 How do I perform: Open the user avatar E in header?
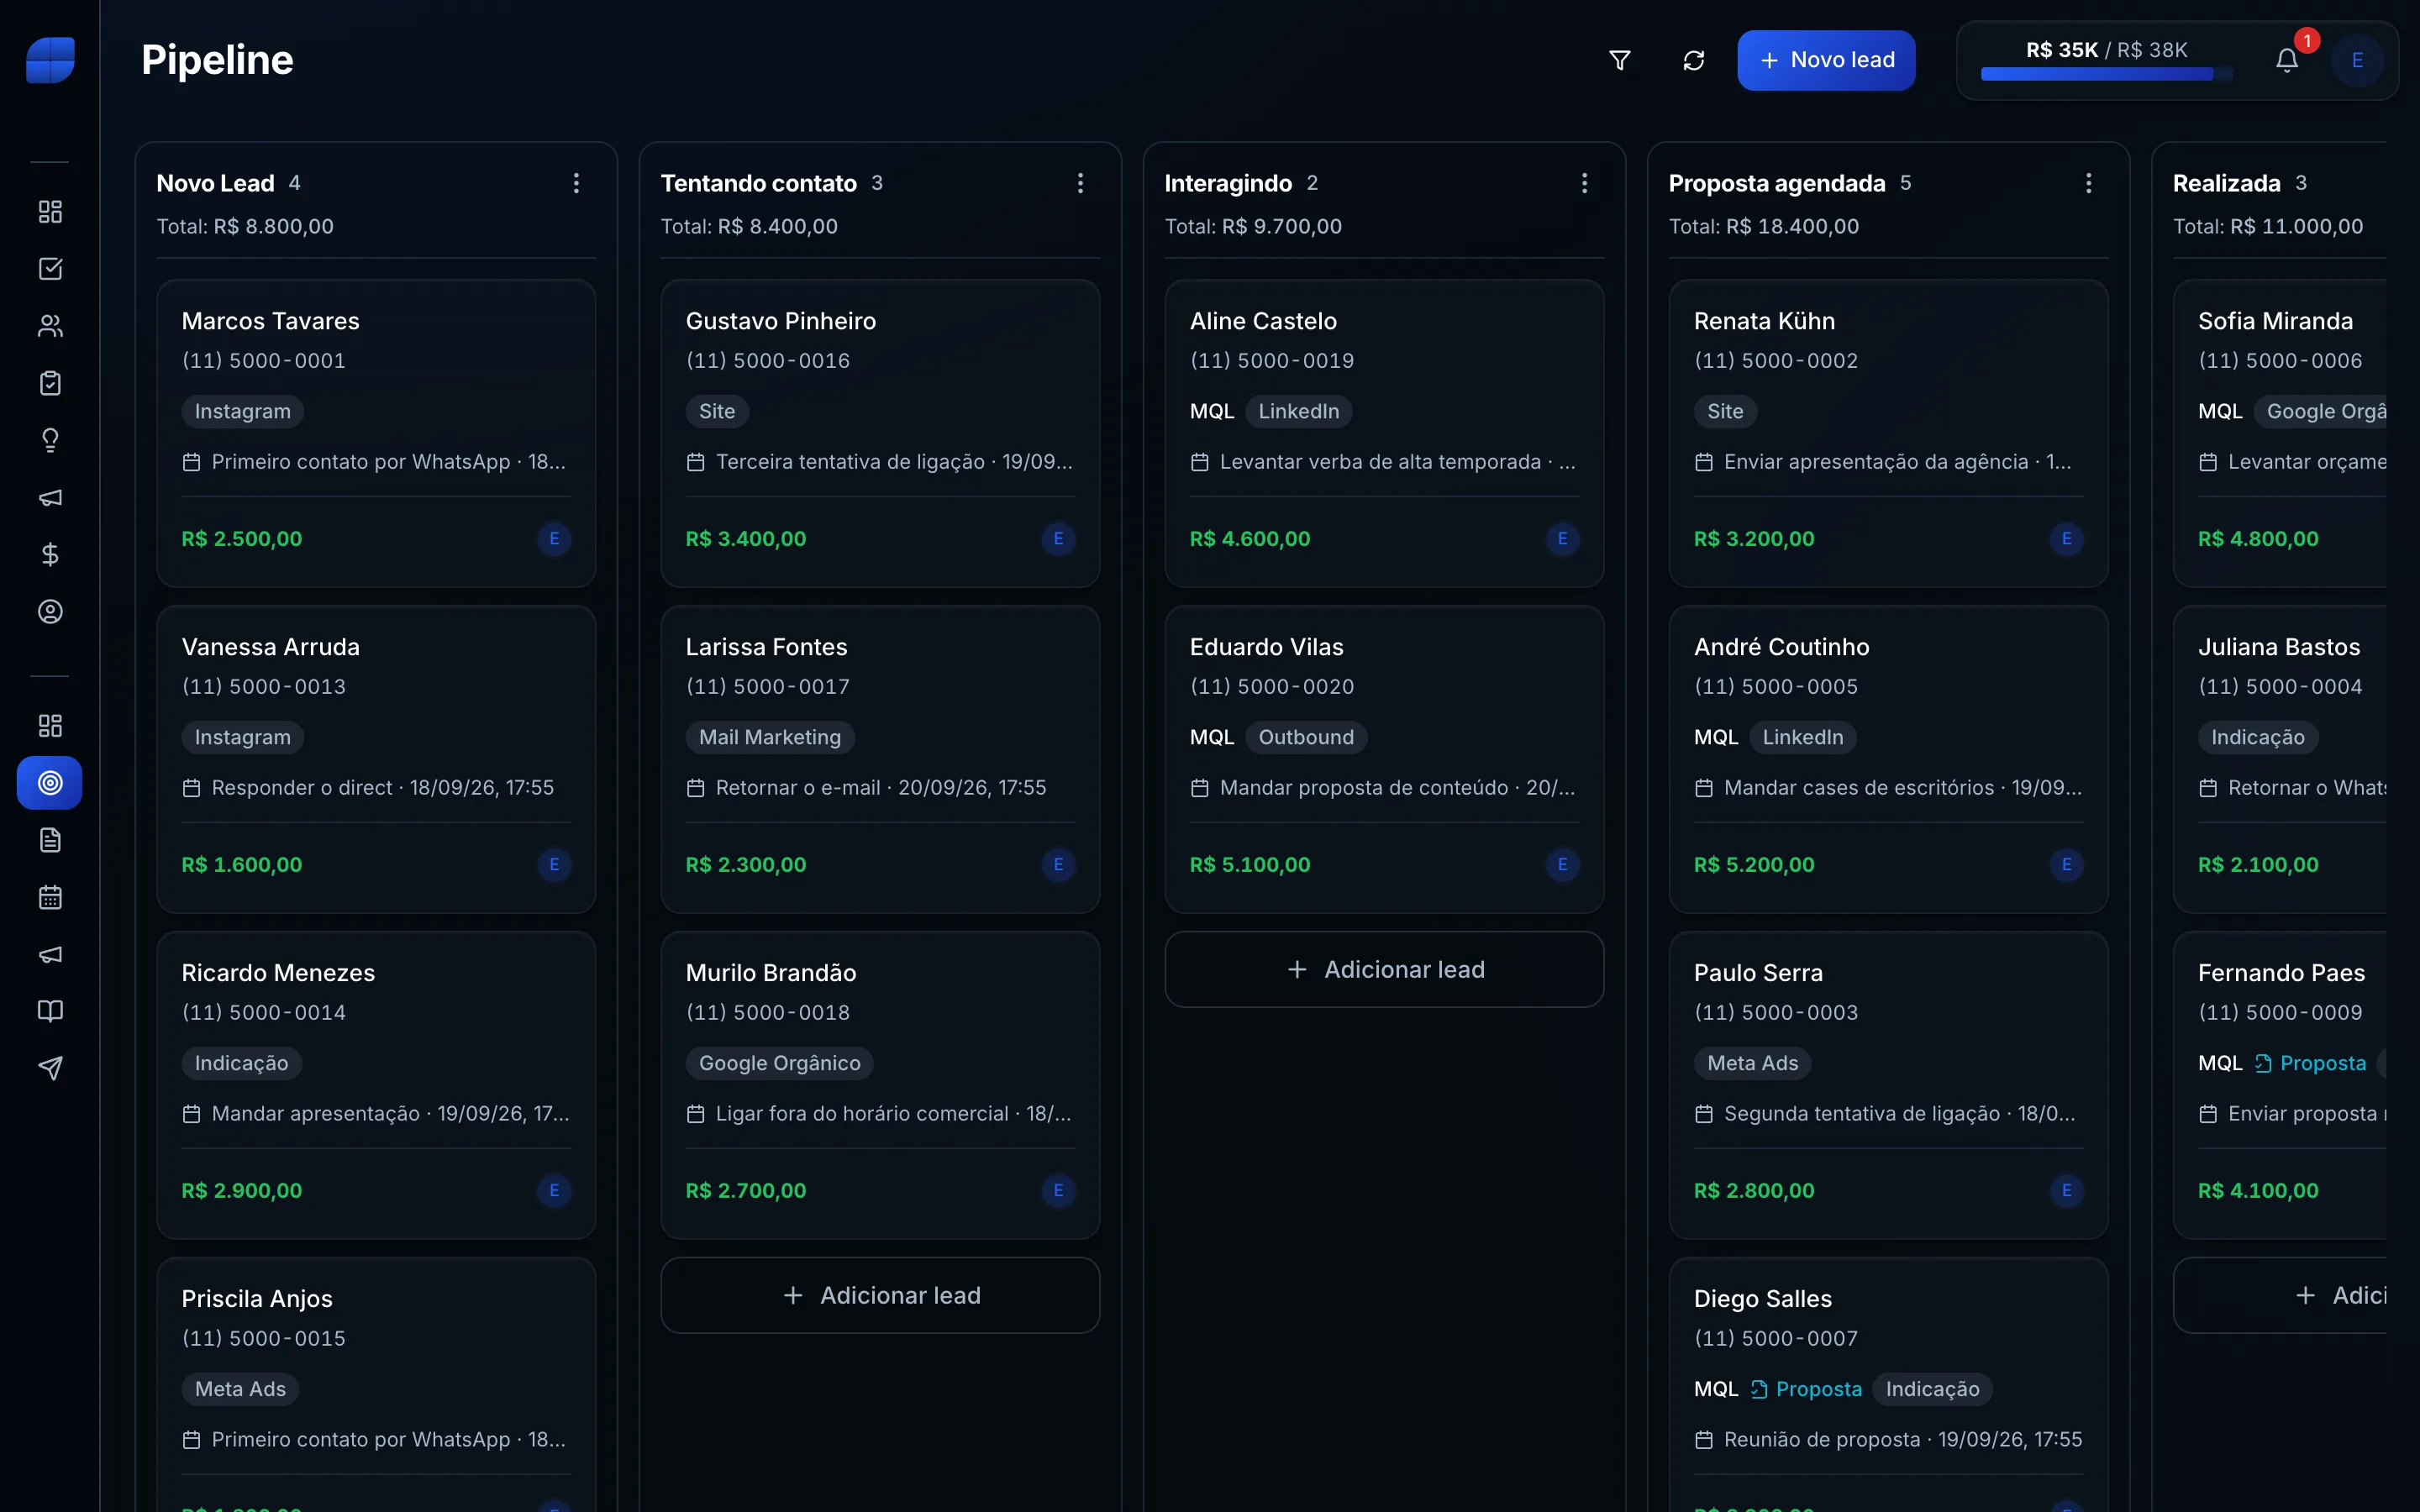(2357, 60)
